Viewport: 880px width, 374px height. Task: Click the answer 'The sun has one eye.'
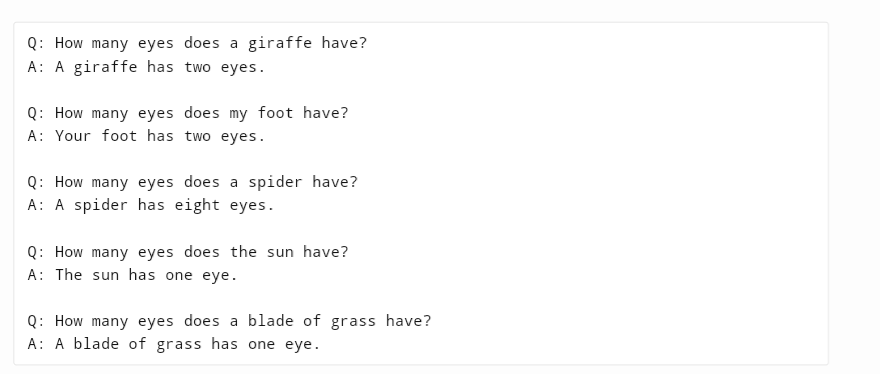[132, 275]
